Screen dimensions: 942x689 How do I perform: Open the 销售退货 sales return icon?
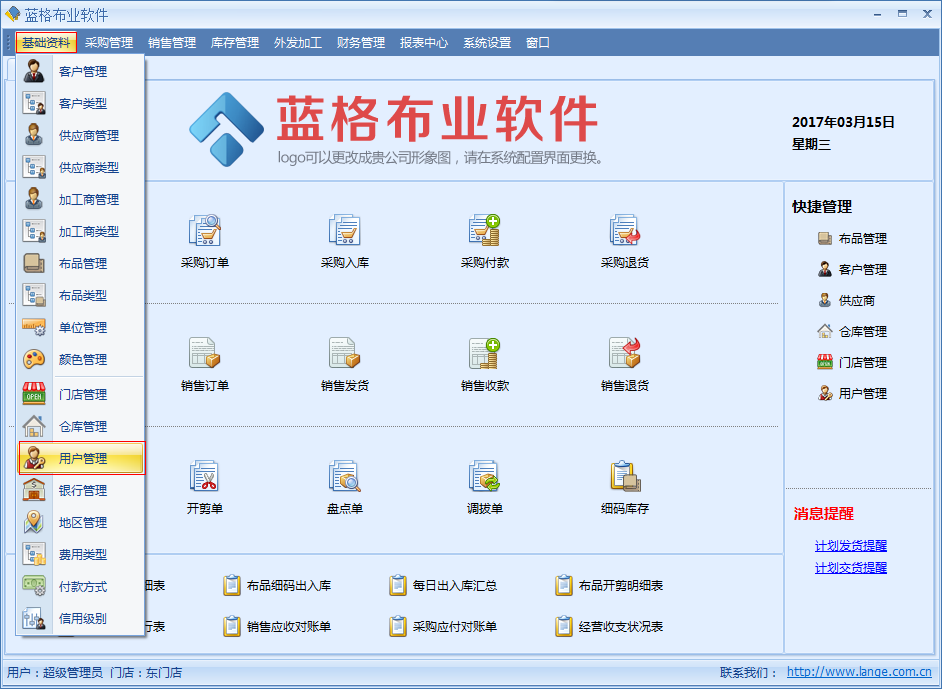(x=625, y=355)
